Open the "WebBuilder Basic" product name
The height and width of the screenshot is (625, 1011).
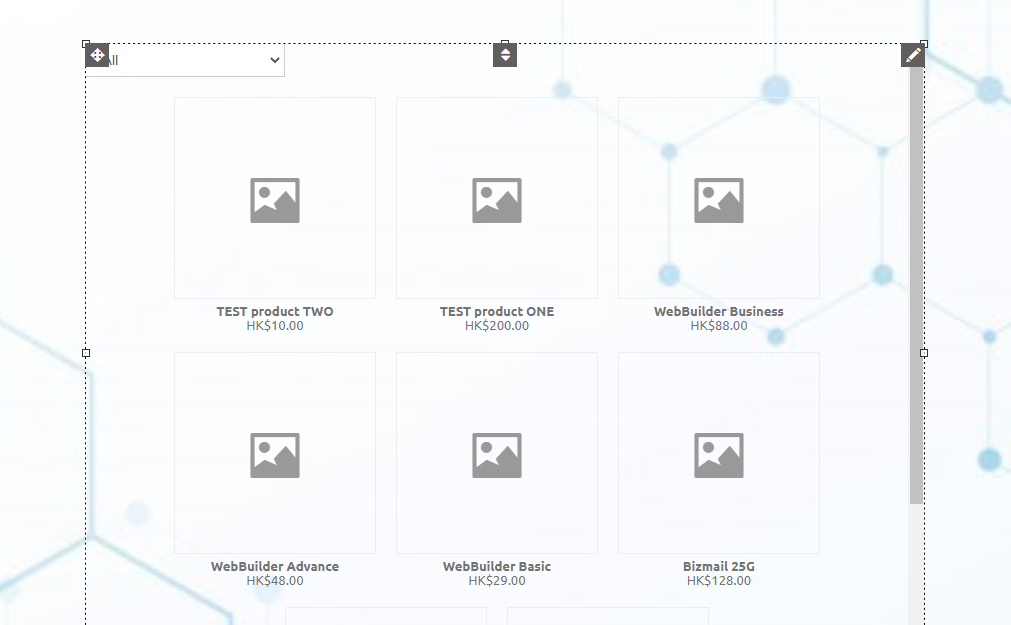click(x=497, y=566)
